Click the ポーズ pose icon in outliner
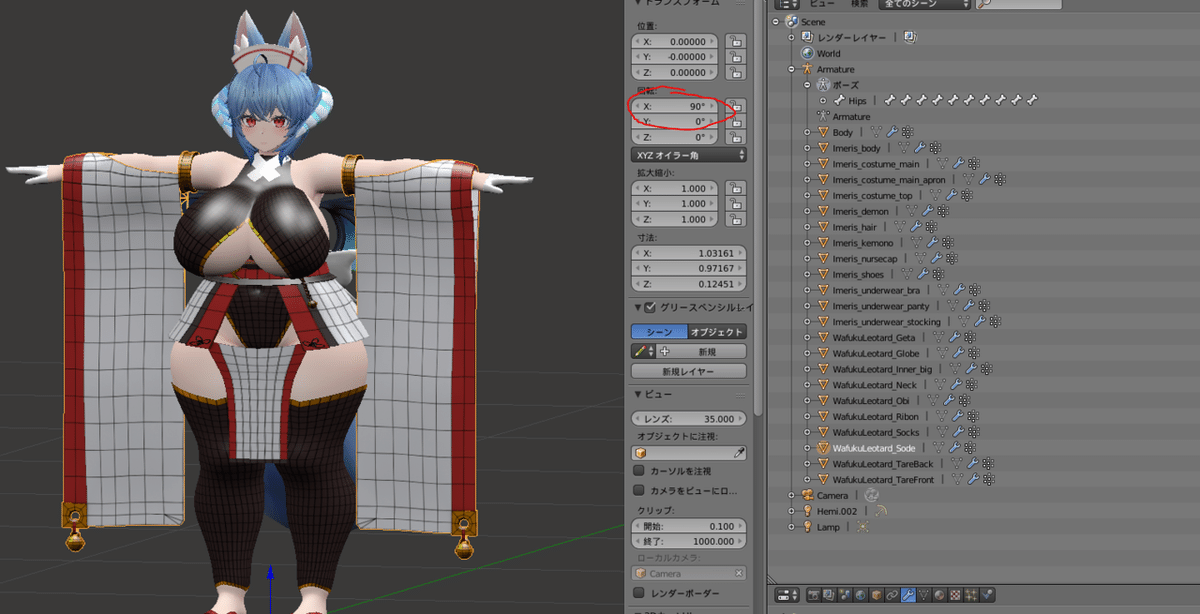The height and width of the screenshot is (614, 1200). click(x=823, y=85)
